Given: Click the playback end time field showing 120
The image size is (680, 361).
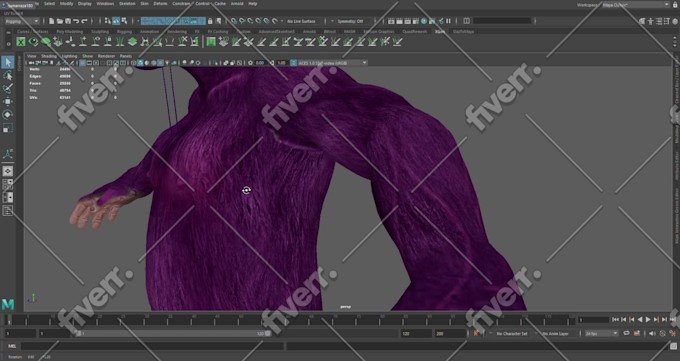Looking at the screenshot, I should point(415,333).
